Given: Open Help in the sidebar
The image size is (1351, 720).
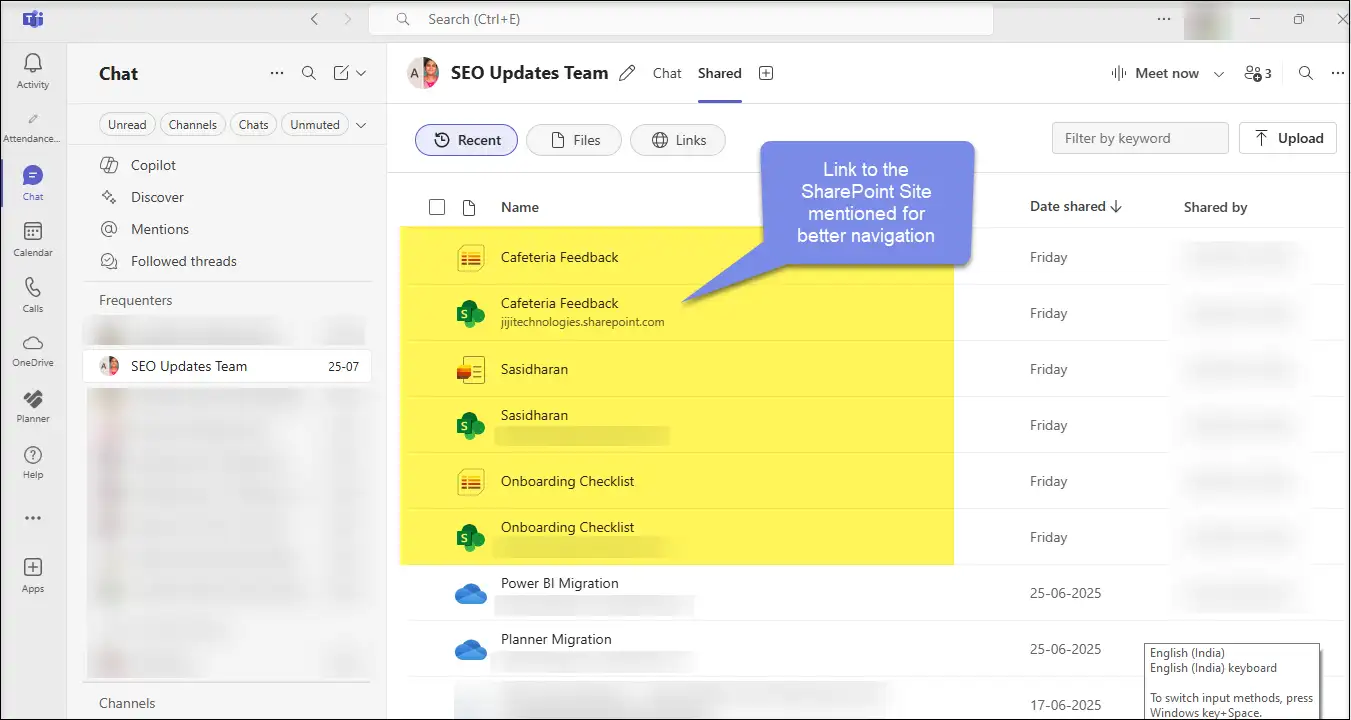Looking at the screenshot, I should pos(33,464).
